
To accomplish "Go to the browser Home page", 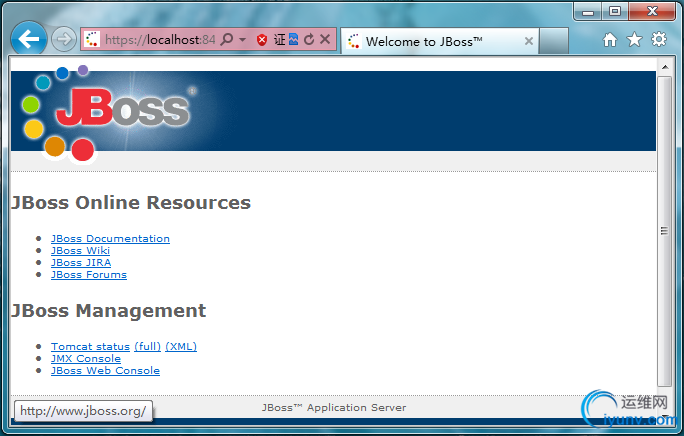I will click(610, 40).
